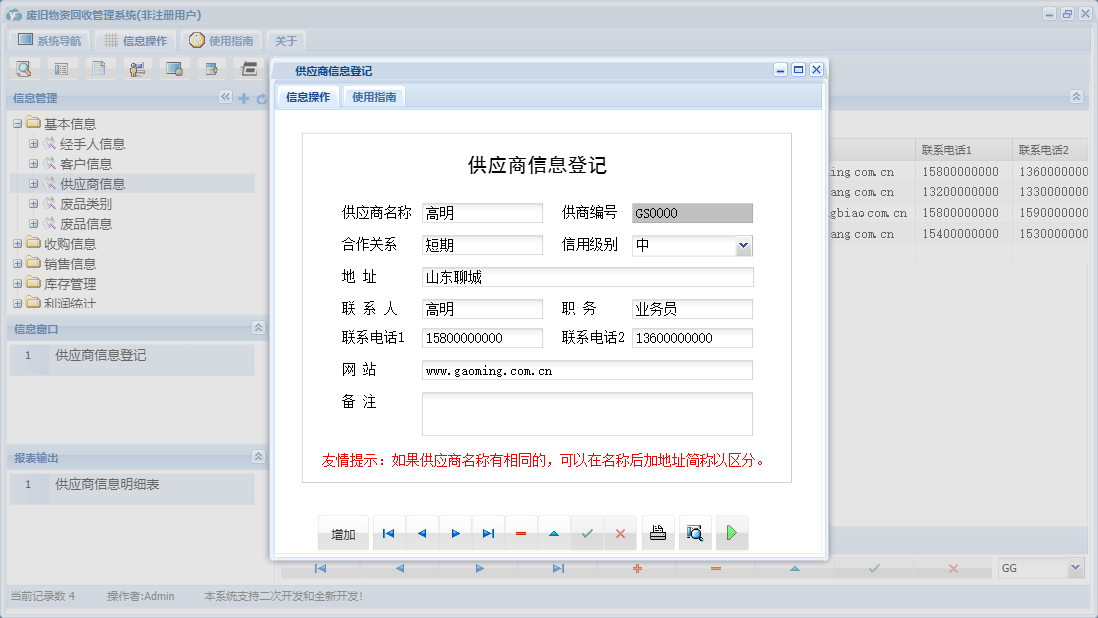Screen dimensions: 1098x618
Task: Click the green run arrow in supplier dialog
Action: point(731,533)
